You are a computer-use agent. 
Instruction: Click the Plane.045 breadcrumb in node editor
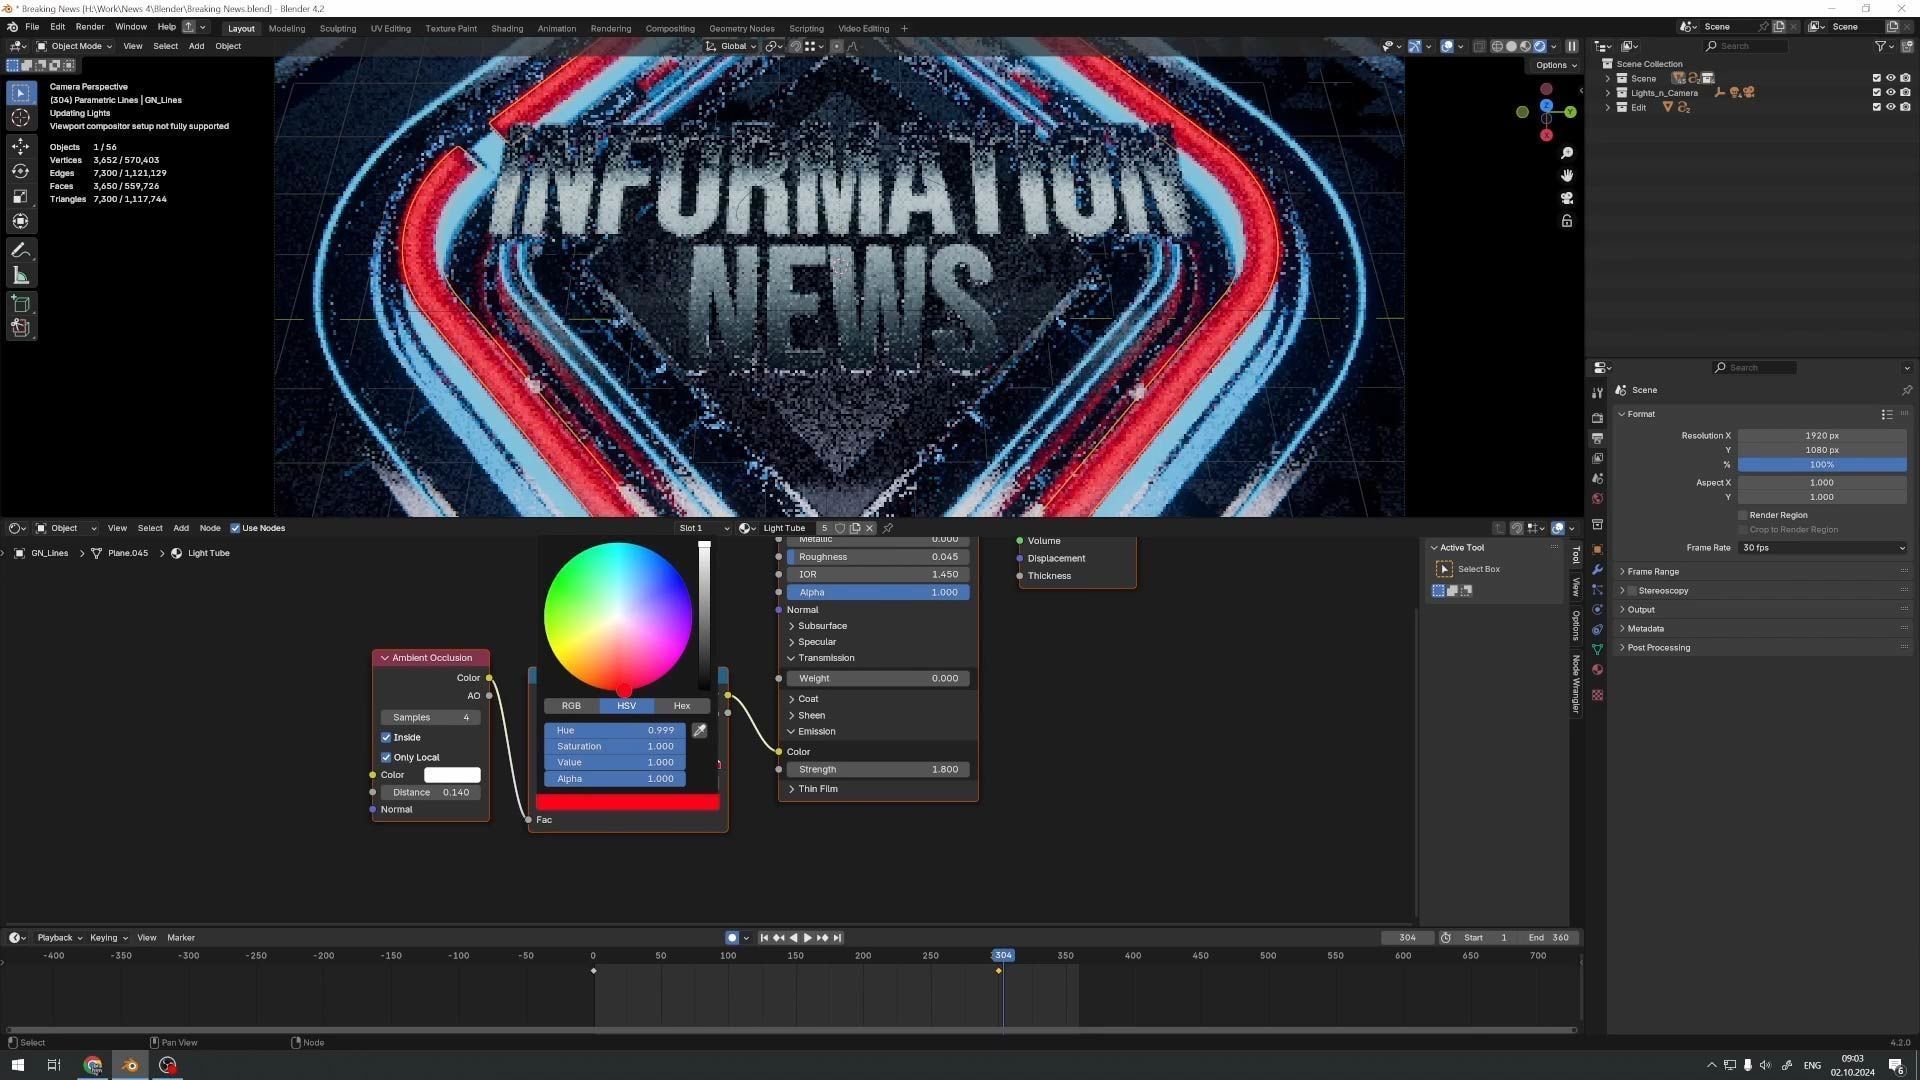point(127,553)
